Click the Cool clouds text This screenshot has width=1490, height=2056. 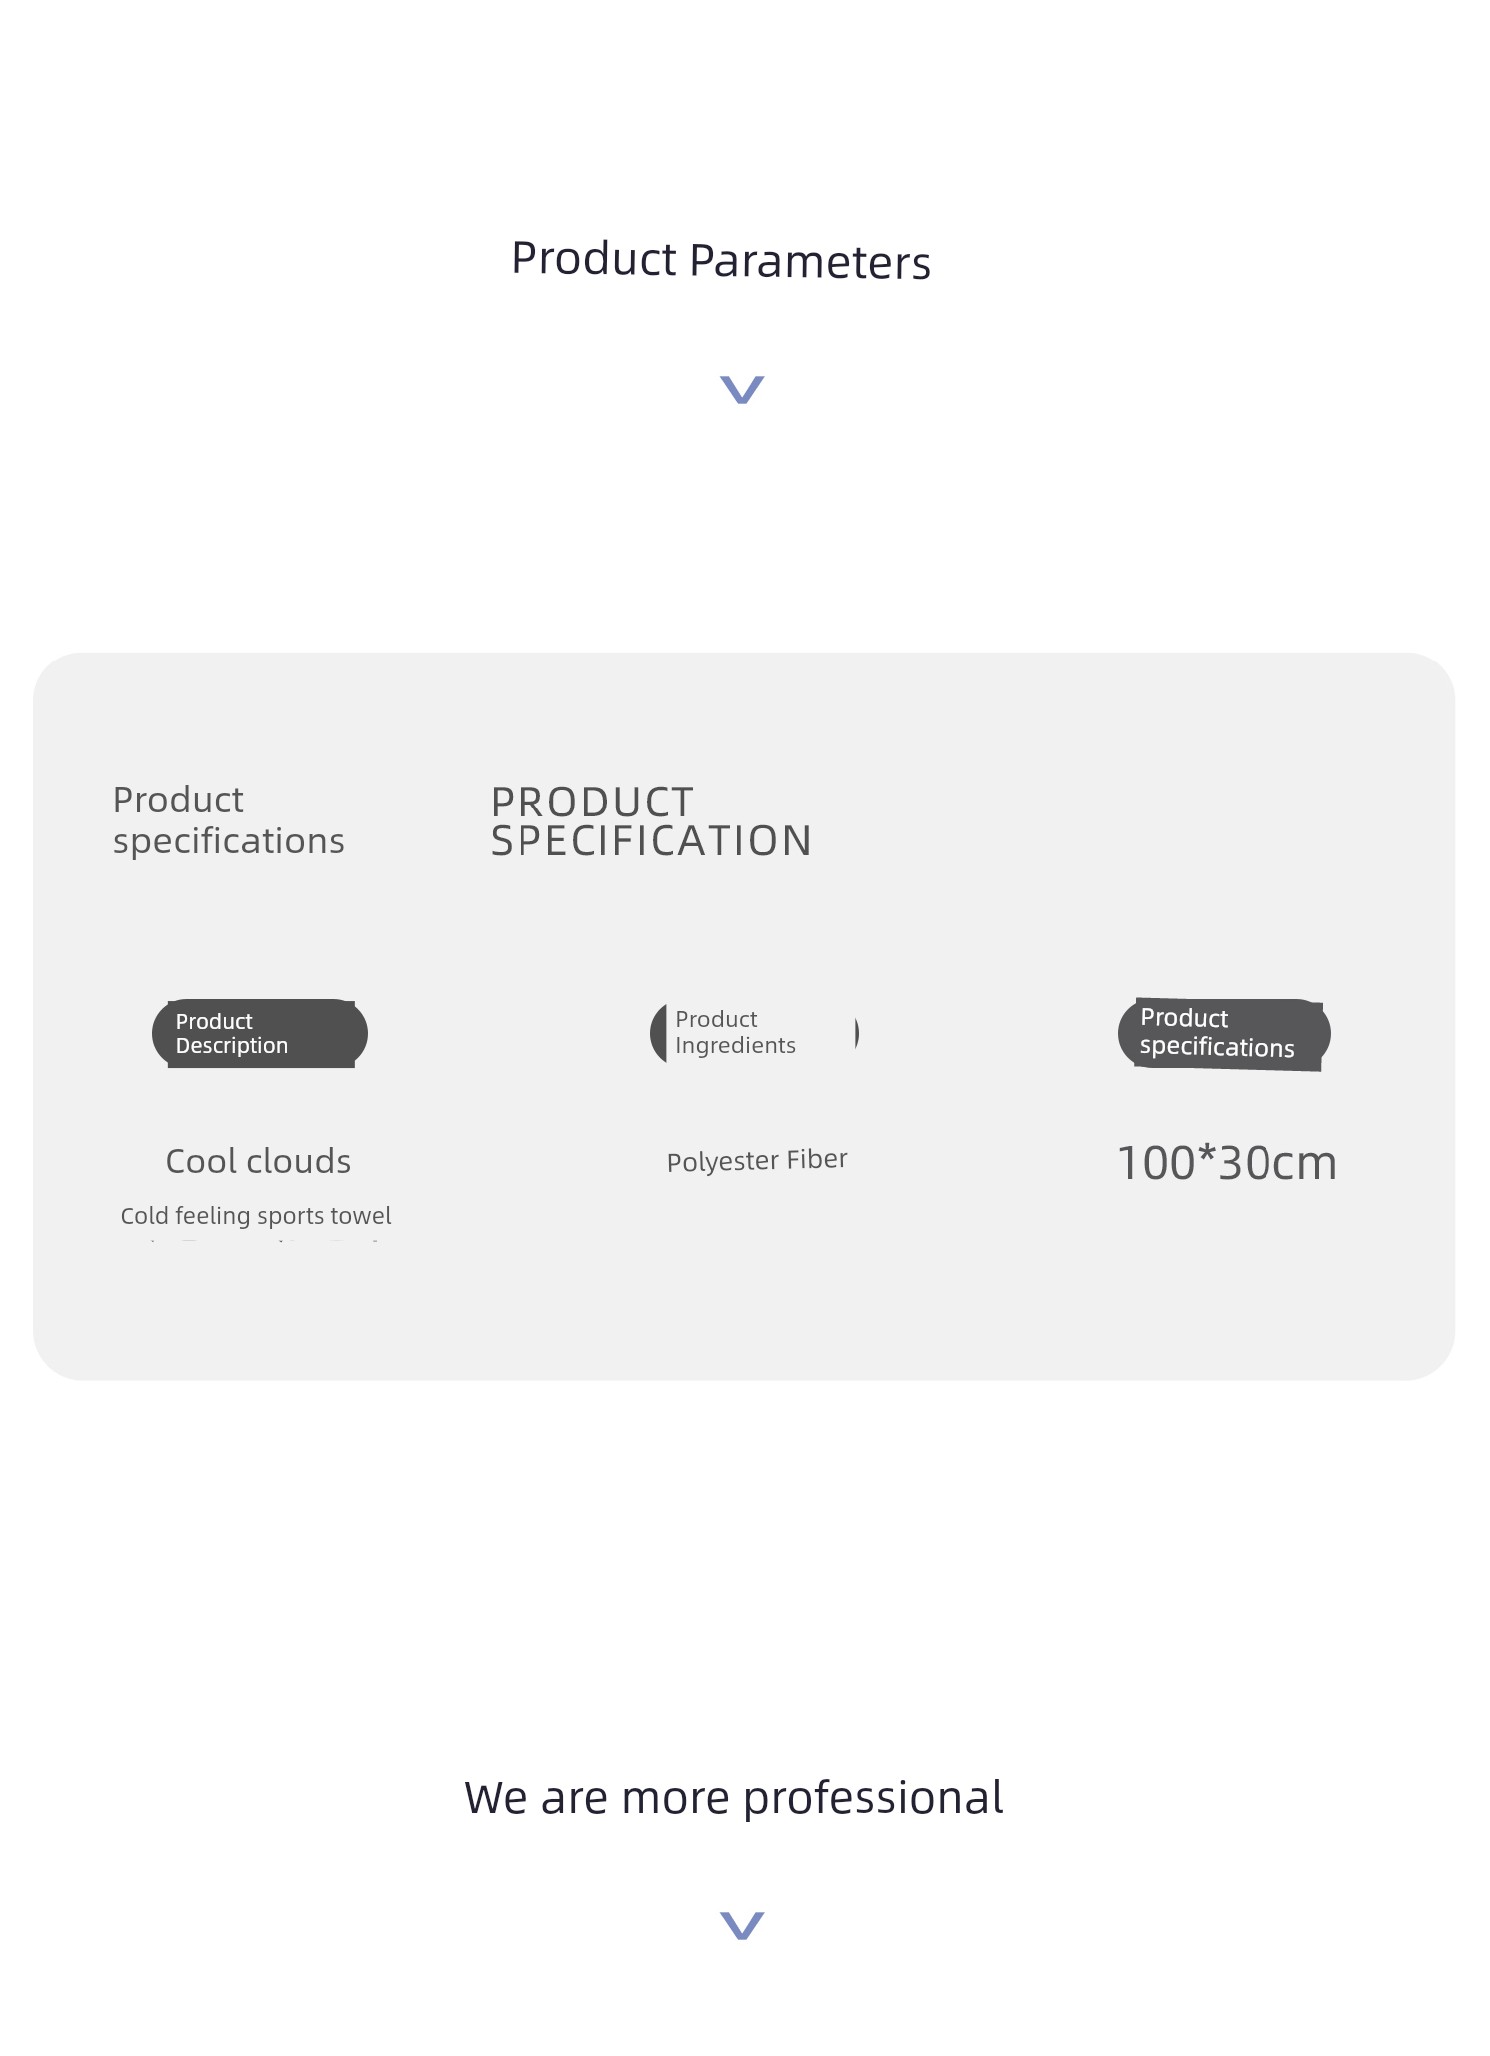click(258, 1161)
